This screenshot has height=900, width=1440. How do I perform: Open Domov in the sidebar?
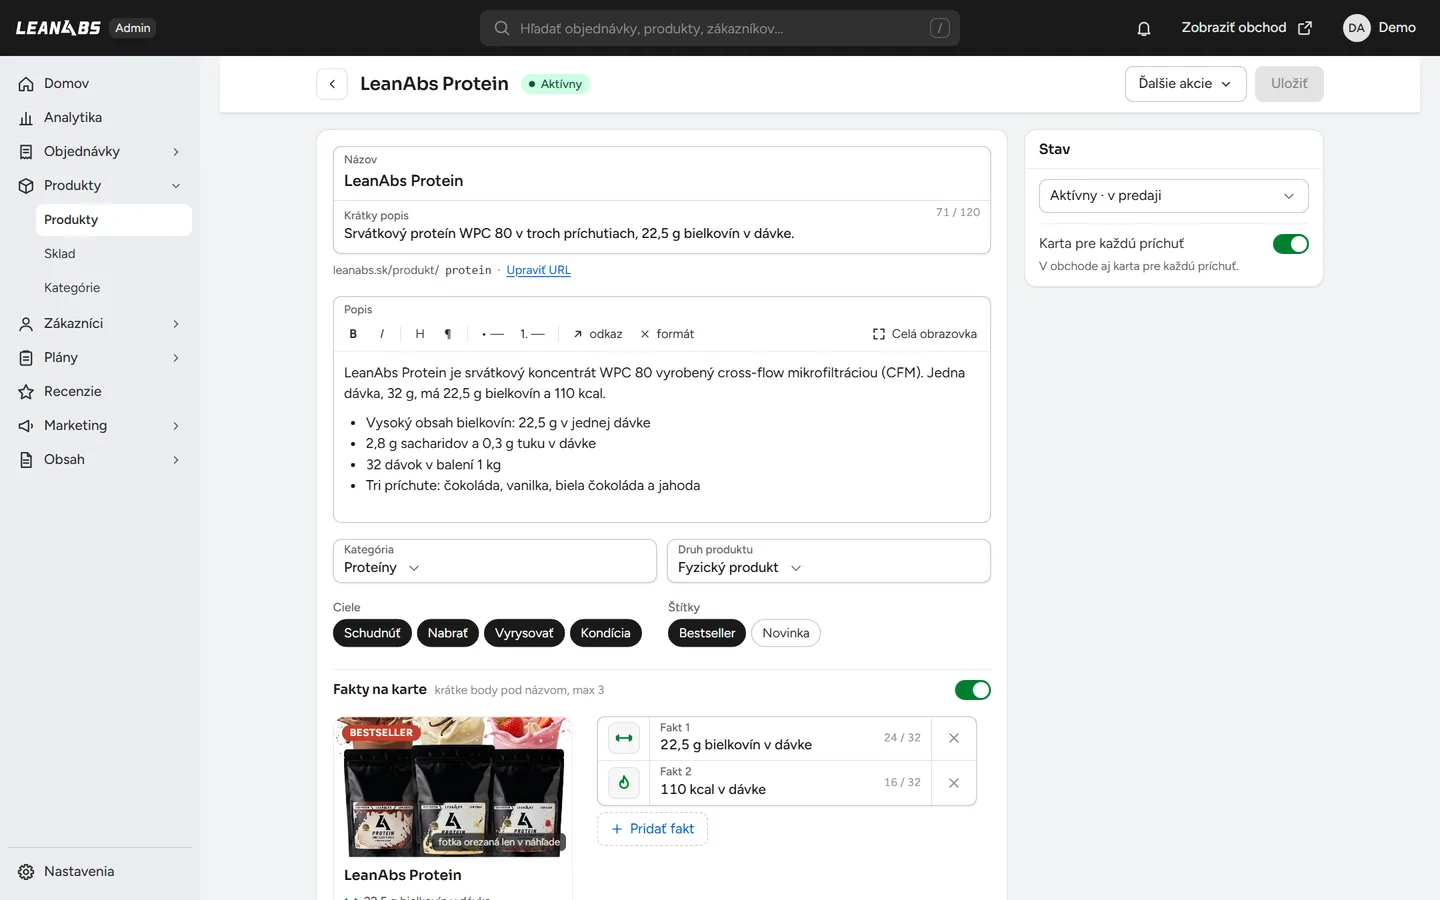[x=100, y=84]
